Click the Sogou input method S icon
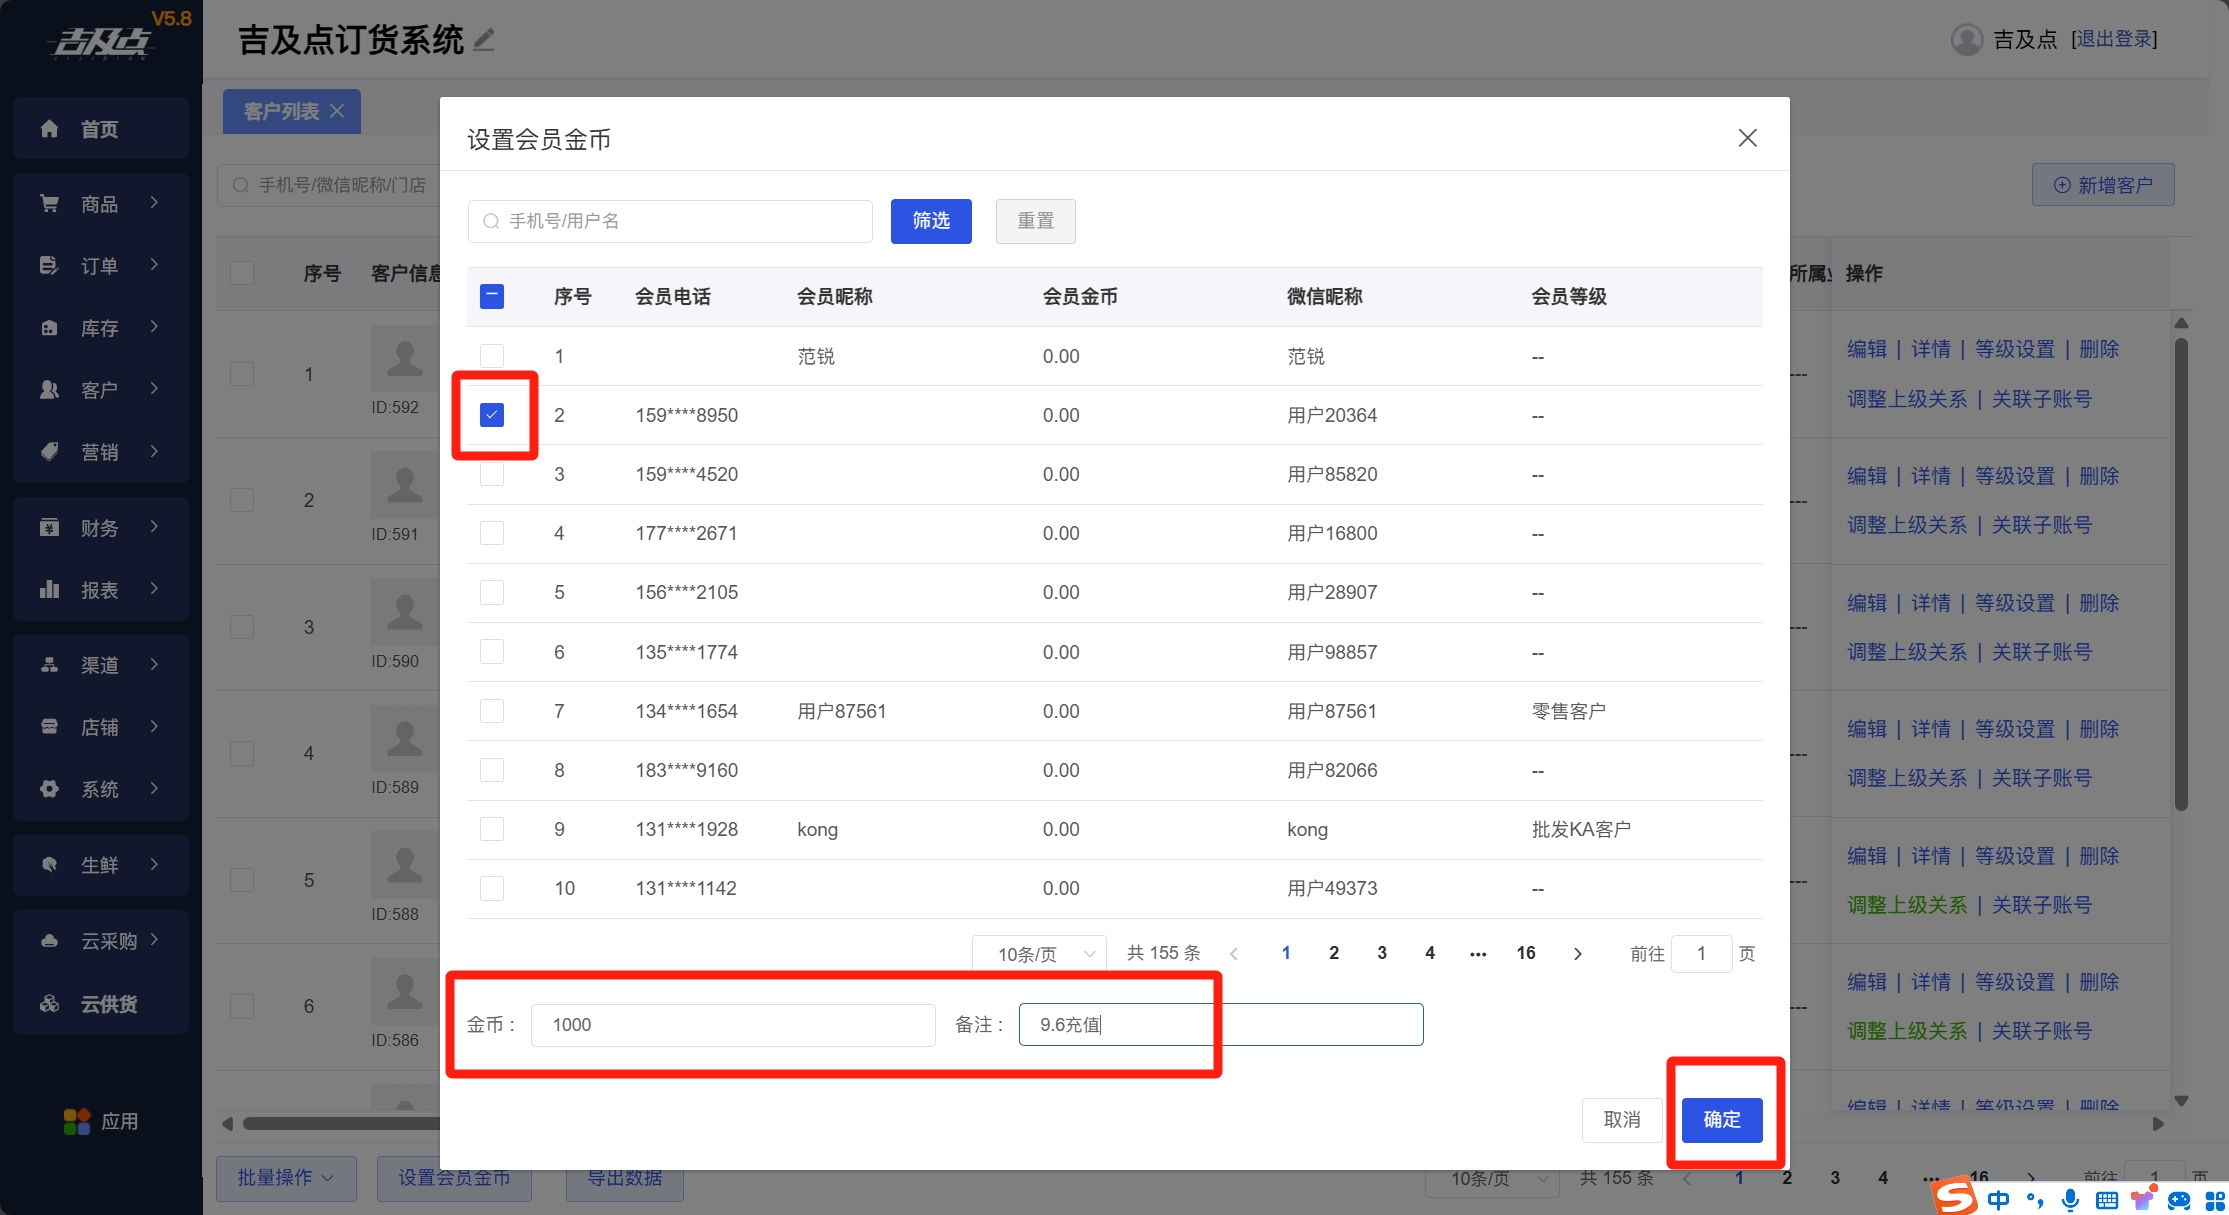Image resolution: width=2229 pixels, height=1215 pixels. [1953, 1196]
